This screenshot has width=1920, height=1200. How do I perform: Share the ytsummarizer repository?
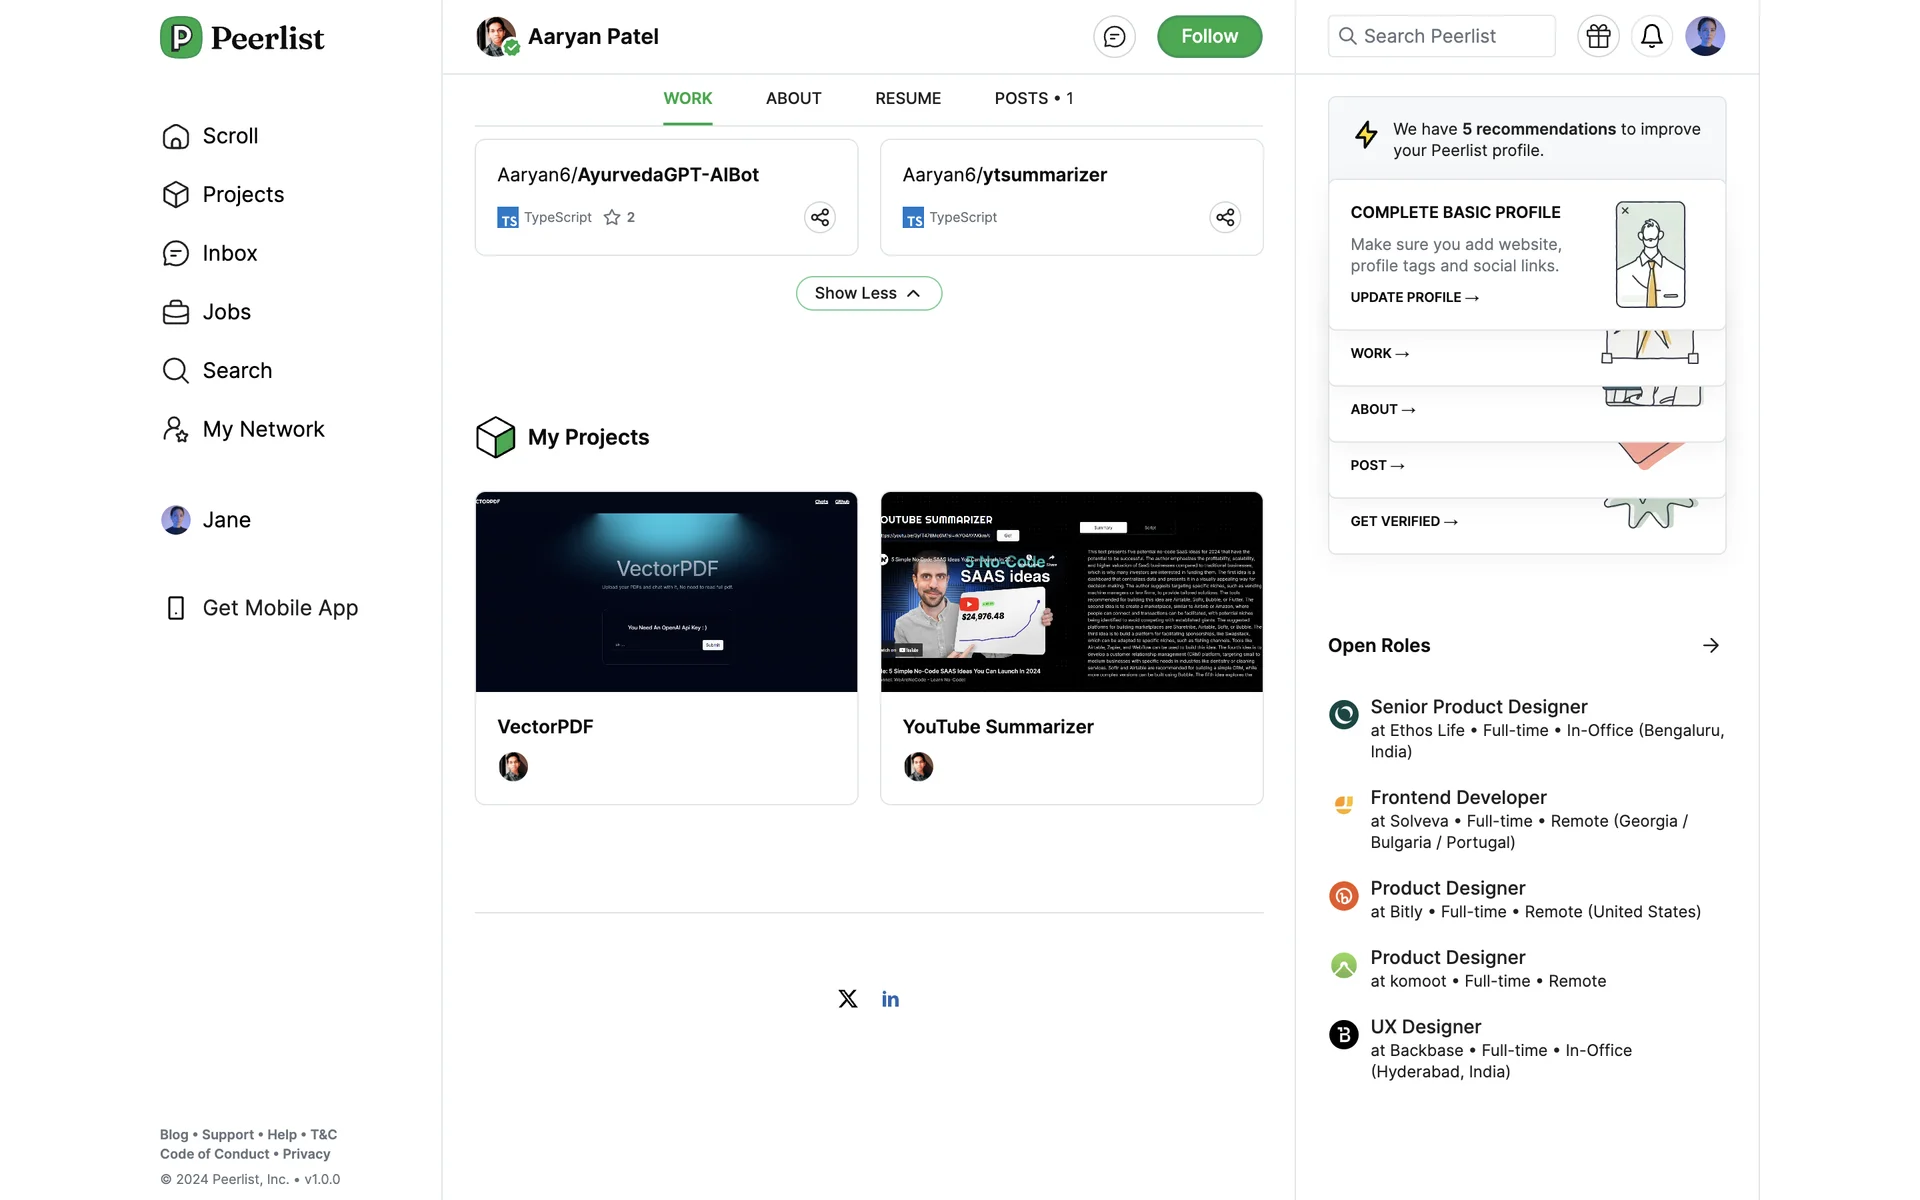pyautogui.click(x=1224, y=217)
